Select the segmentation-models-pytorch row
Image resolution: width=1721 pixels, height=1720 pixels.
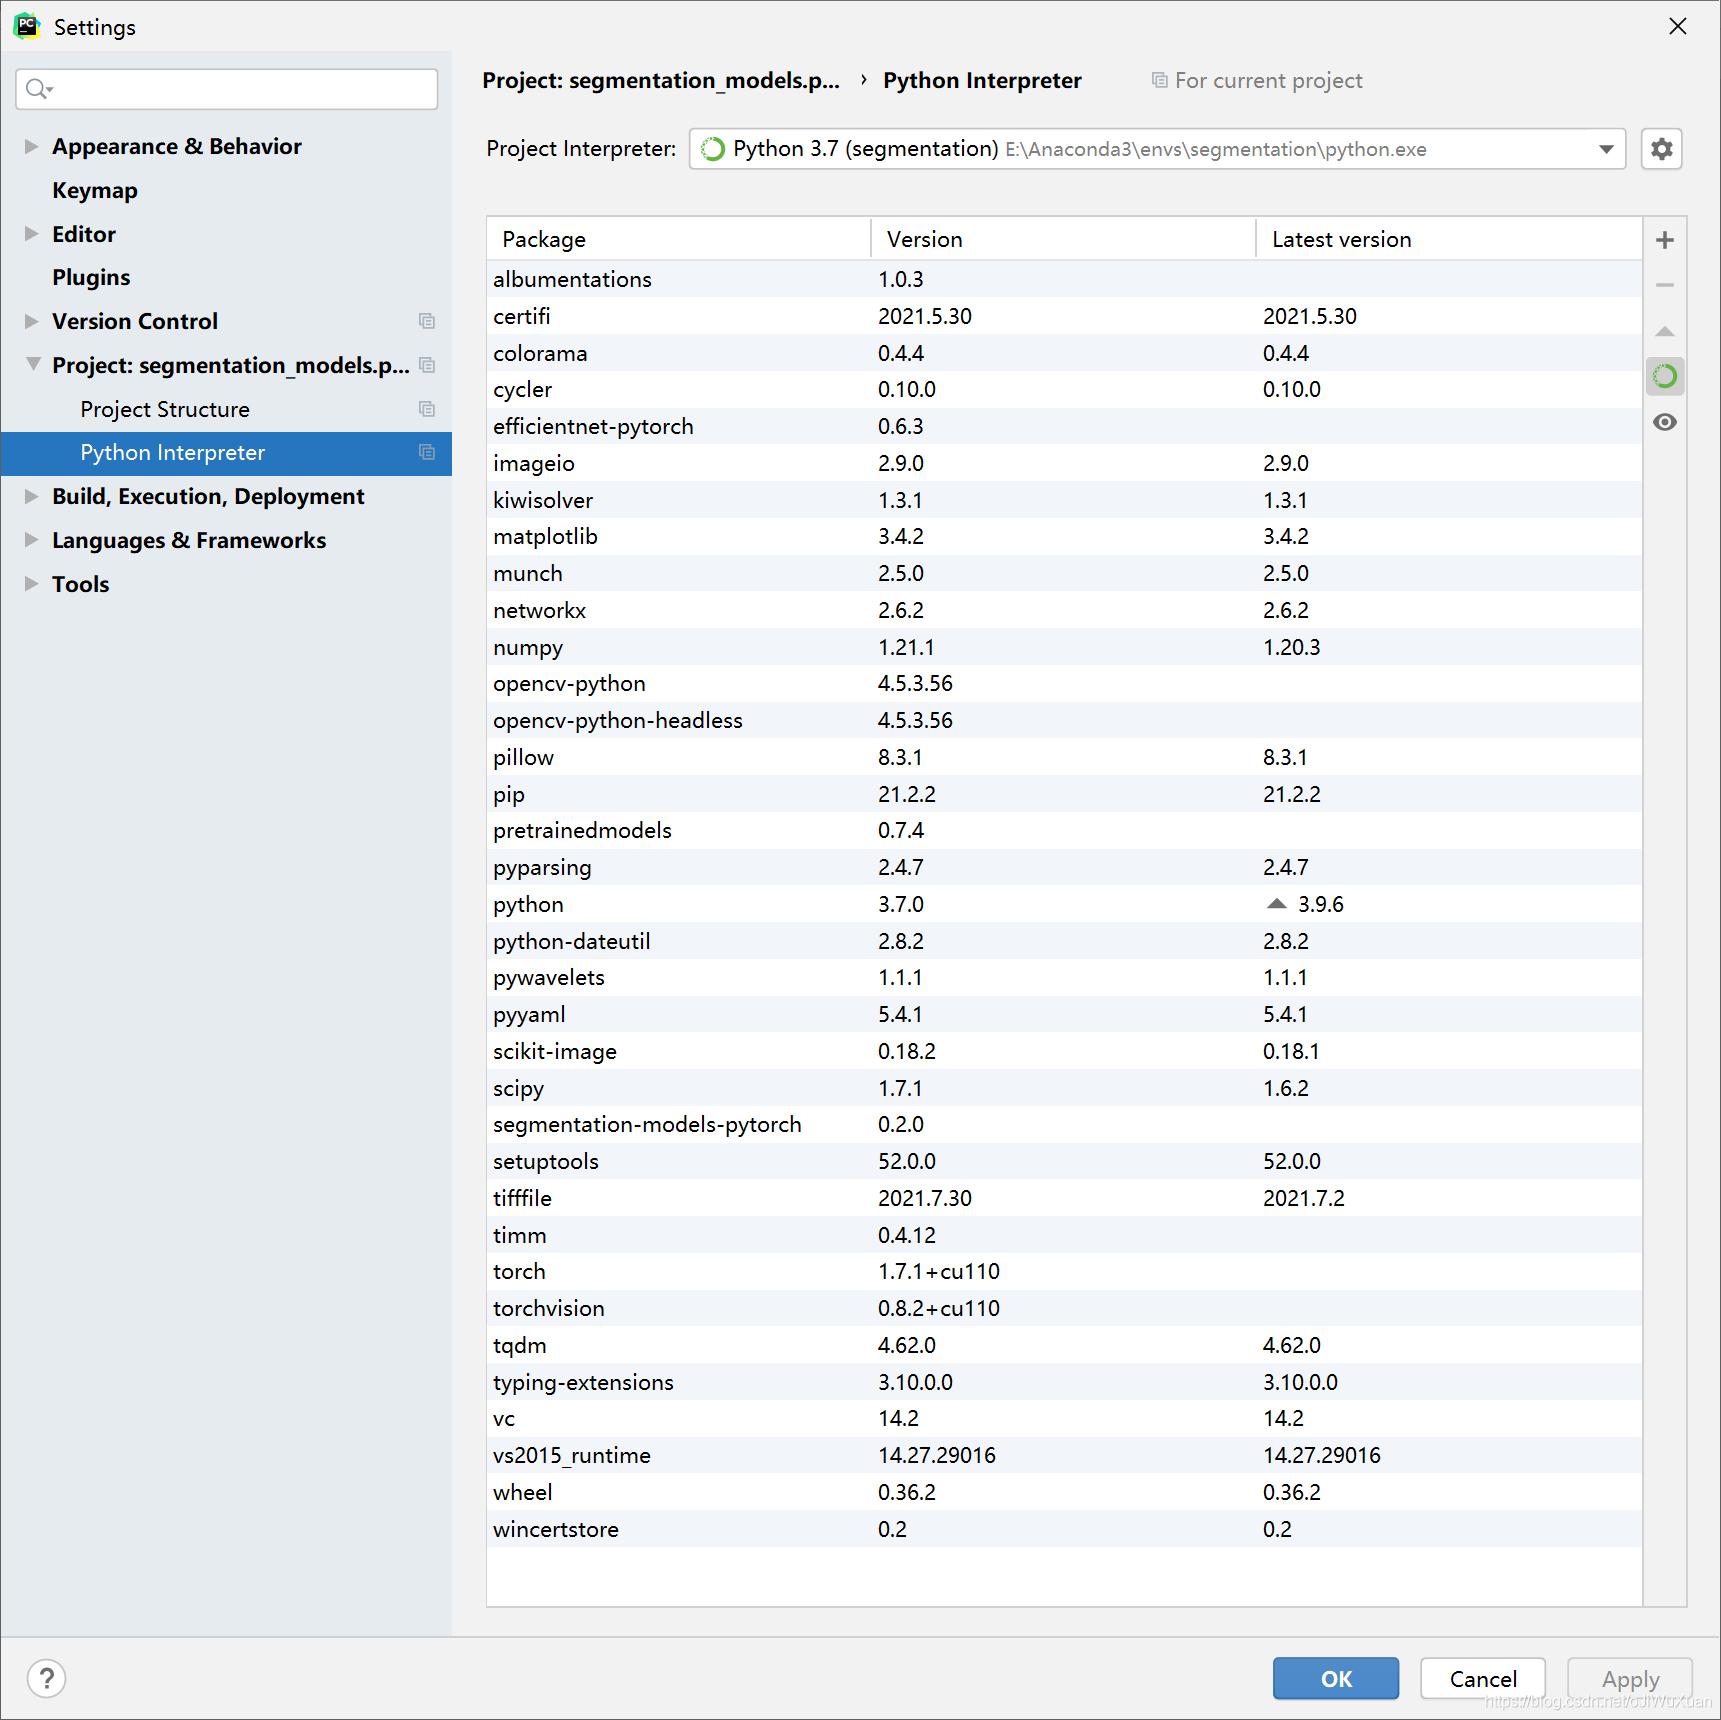click(x=1064, y=1124)
